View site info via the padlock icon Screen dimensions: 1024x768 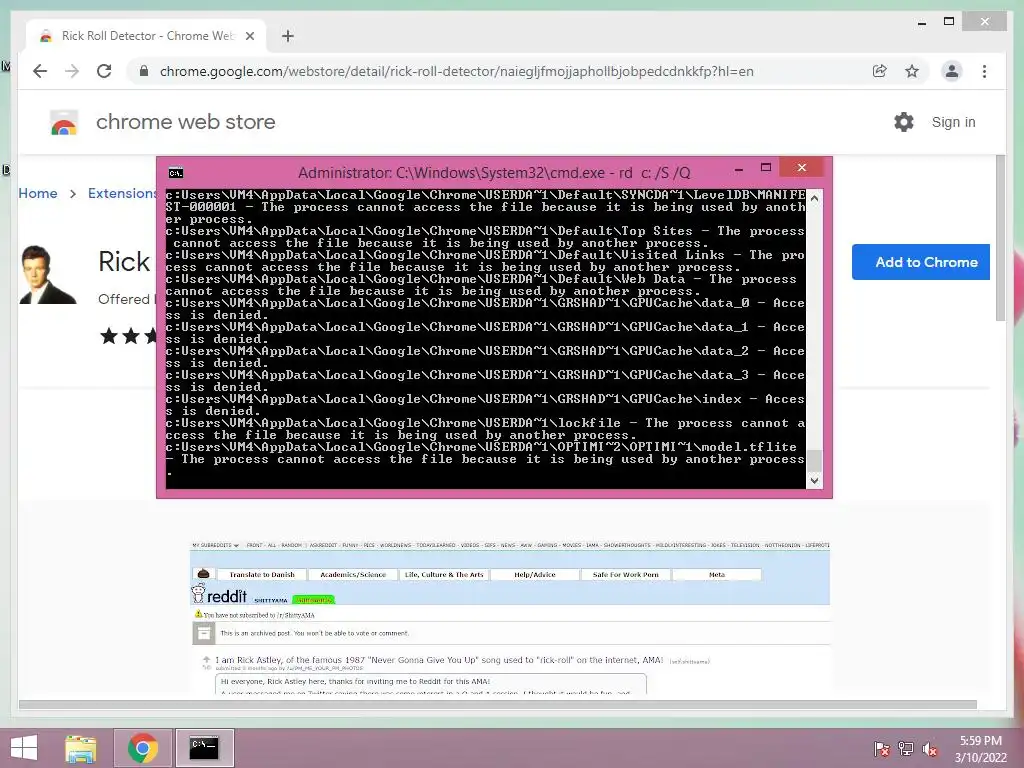point(144,71)
